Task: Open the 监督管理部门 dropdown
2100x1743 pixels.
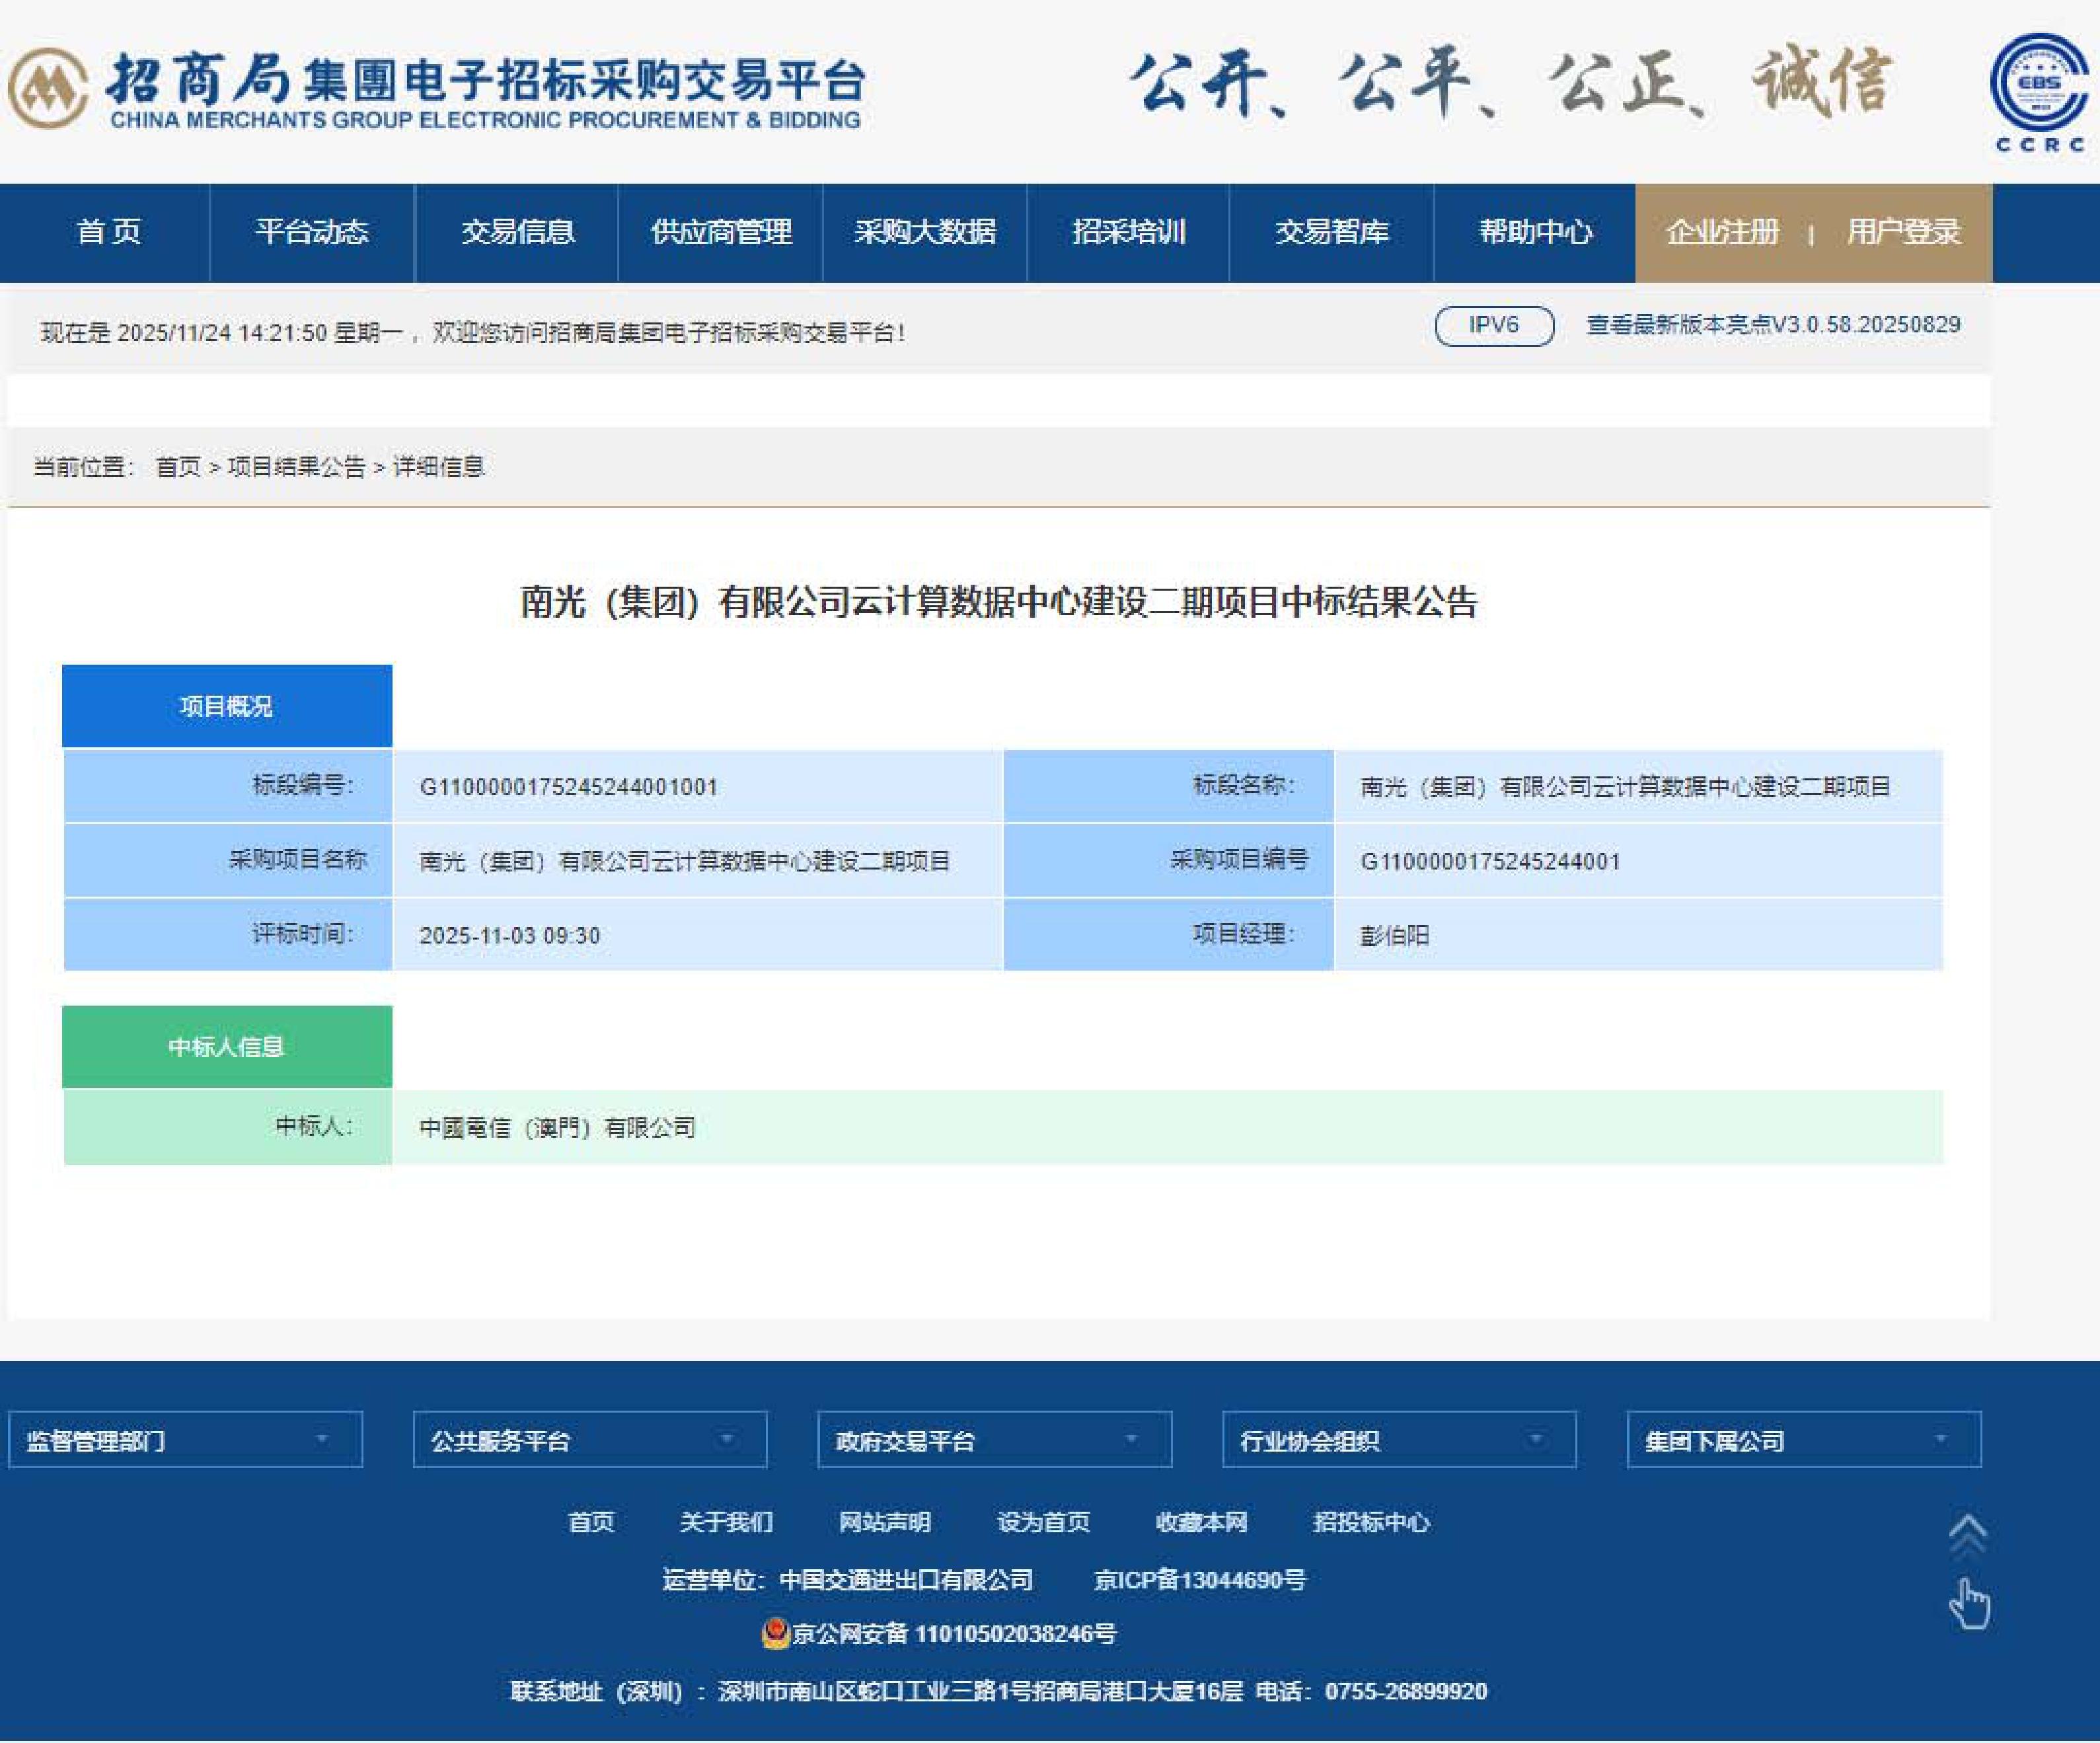Action: coord(185,1440)
